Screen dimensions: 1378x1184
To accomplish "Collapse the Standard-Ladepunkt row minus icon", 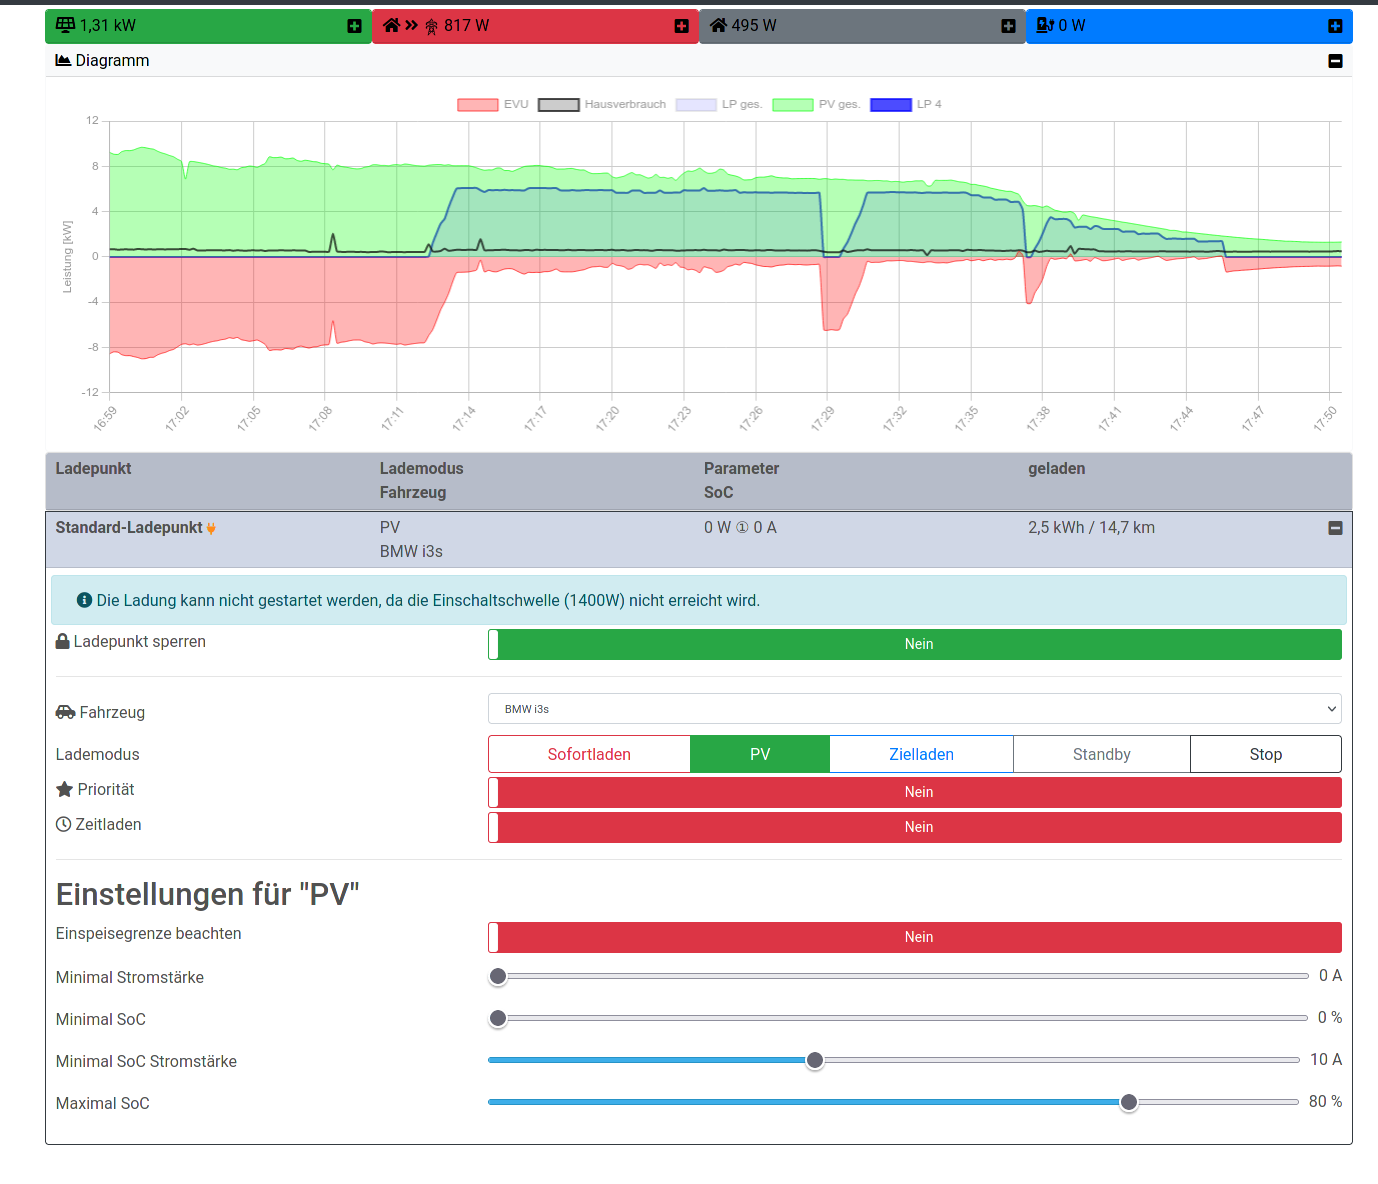I will pyautogui.click(x=1335, y=528).
